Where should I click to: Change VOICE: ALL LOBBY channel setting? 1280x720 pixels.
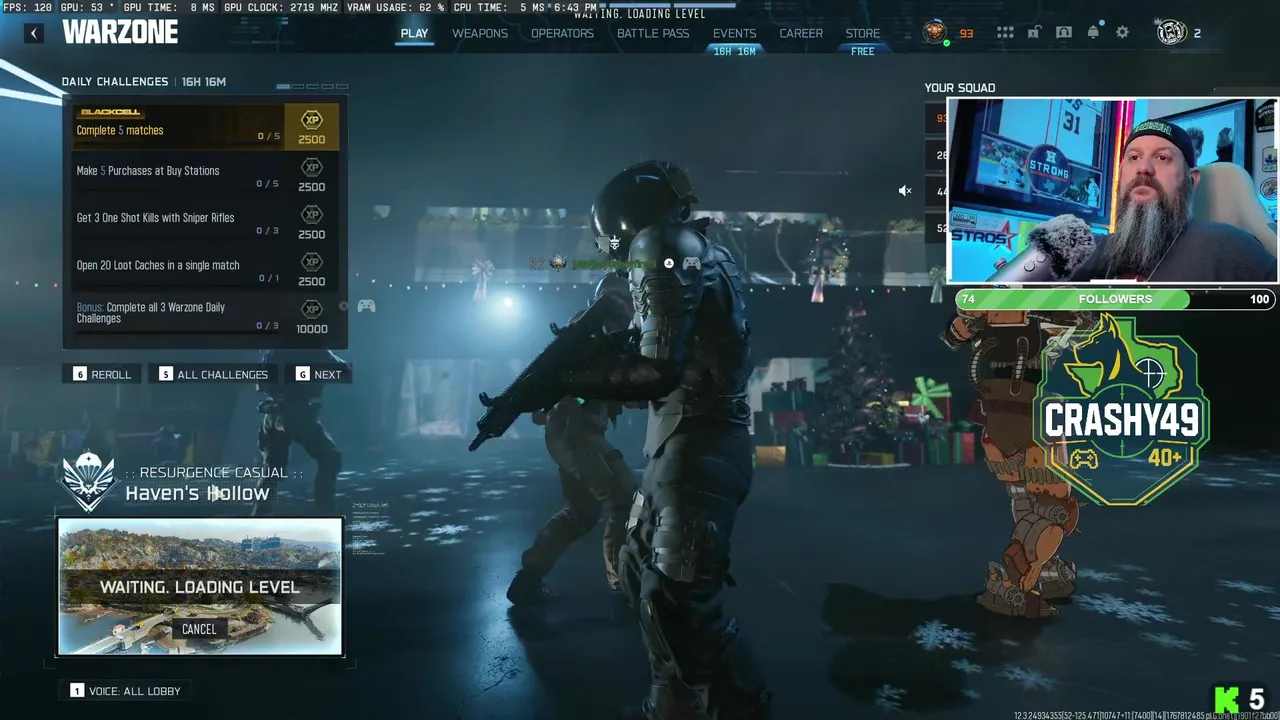tap(126, 691)
